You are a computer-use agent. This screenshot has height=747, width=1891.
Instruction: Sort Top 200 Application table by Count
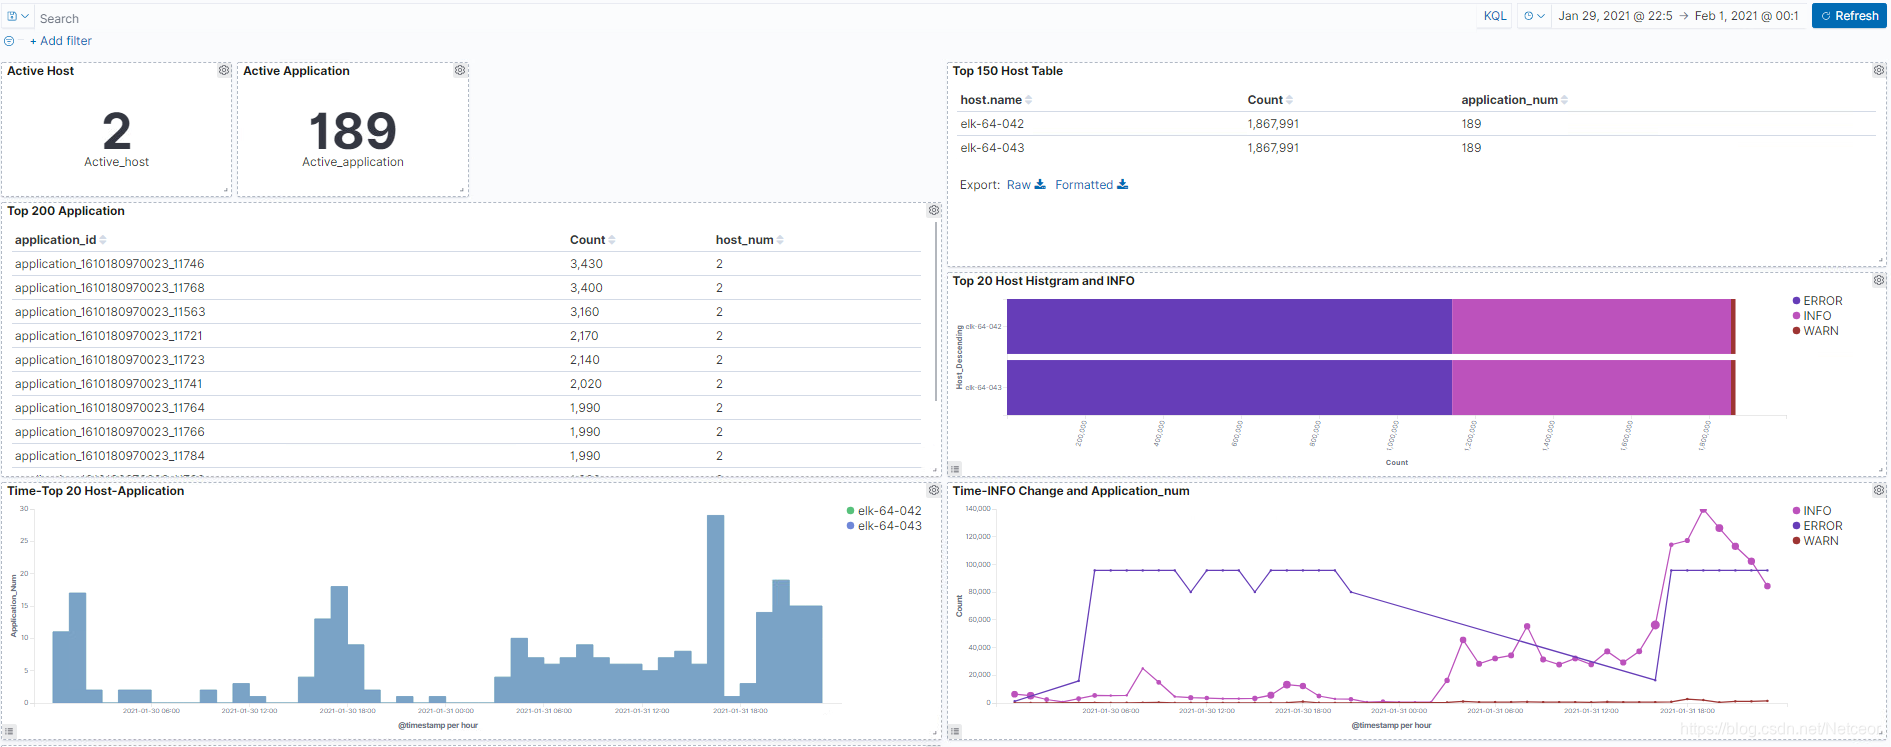pos(592,240)
